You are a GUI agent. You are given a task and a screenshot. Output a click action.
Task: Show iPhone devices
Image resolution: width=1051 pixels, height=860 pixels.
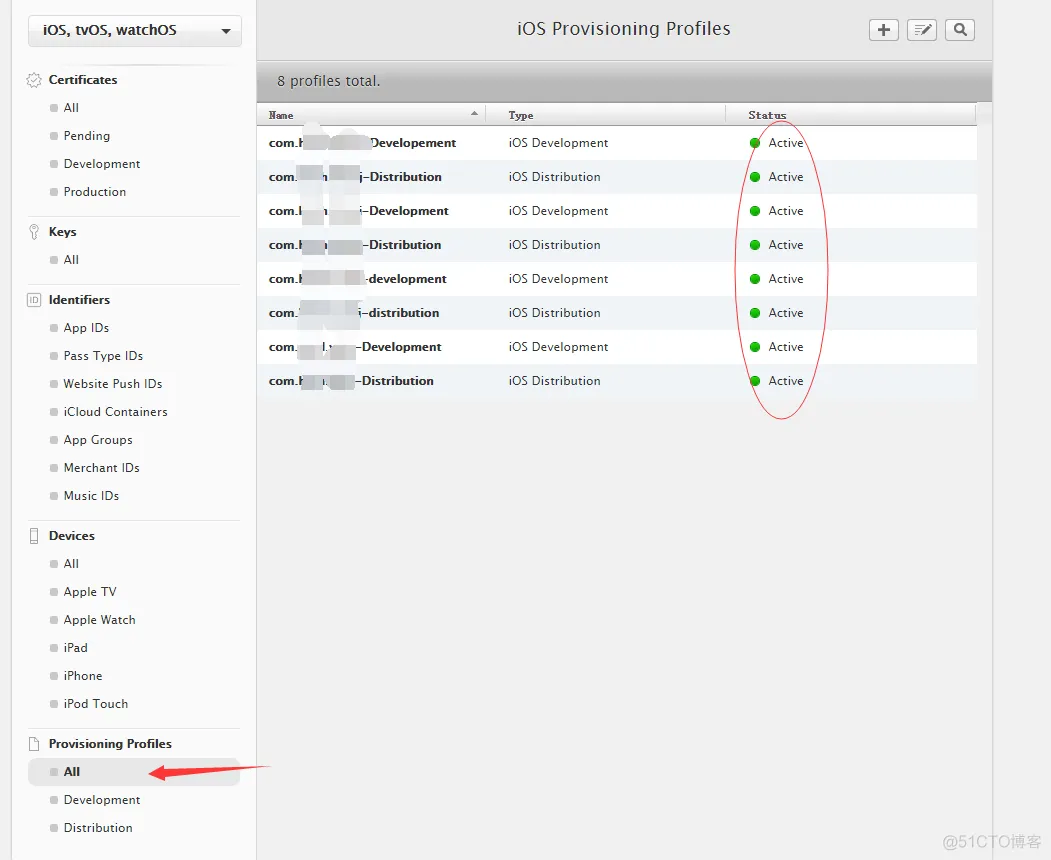pyautogui.click(x=82, y=676)
